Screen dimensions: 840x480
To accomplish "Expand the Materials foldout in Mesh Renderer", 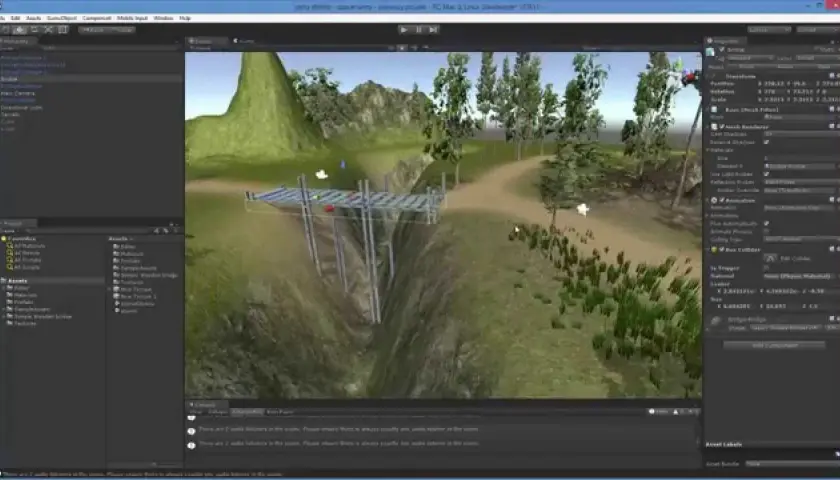I will coord(708,150).
